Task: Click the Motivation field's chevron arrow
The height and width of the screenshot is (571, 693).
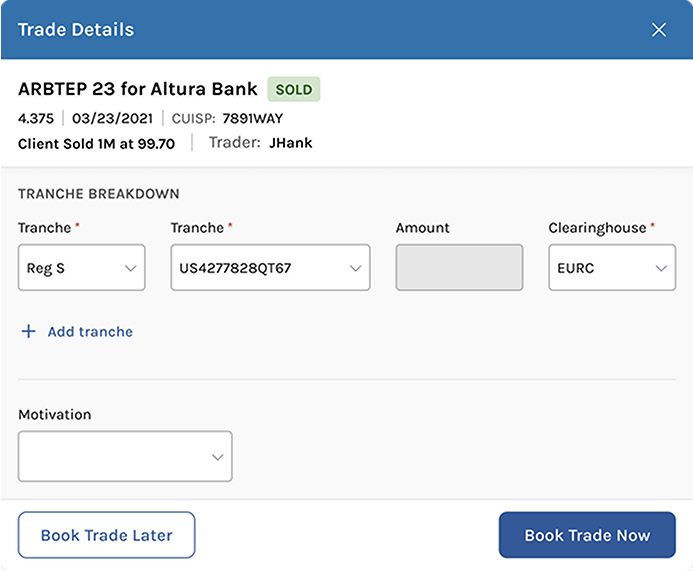Action: [x=217, y=457]
